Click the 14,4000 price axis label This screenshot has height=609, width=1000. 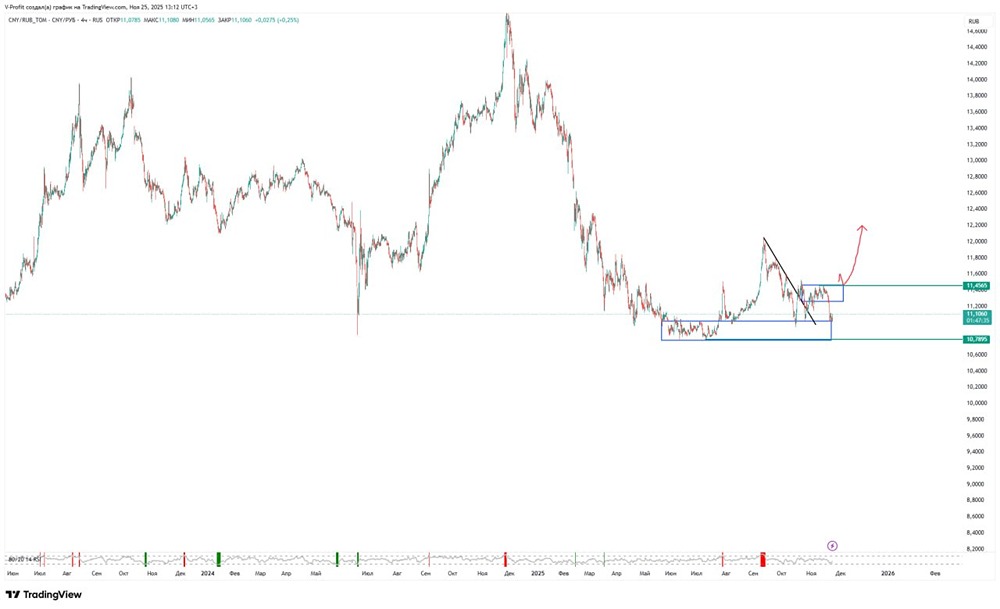pyautogui.click(x=978, y=47)
